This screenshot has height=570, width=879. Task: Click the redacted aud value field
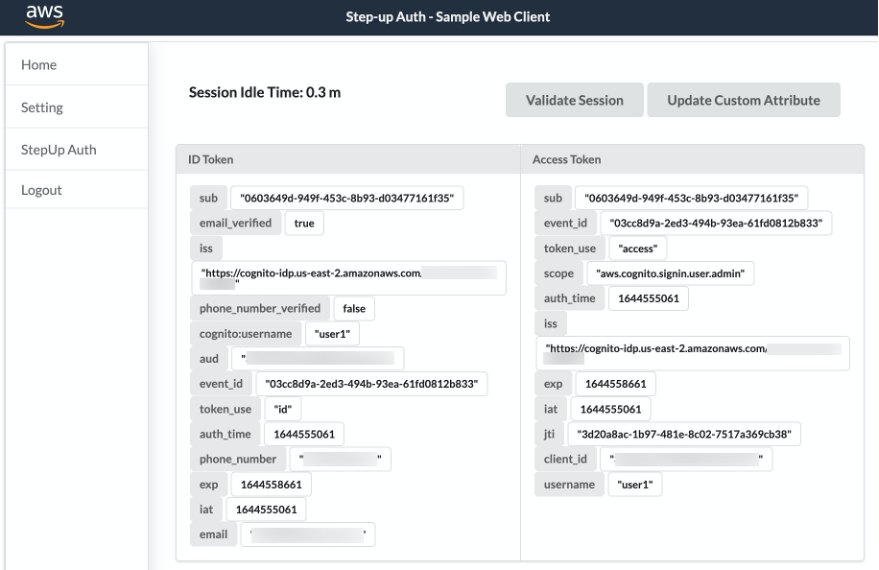click(x=317, y=359)
